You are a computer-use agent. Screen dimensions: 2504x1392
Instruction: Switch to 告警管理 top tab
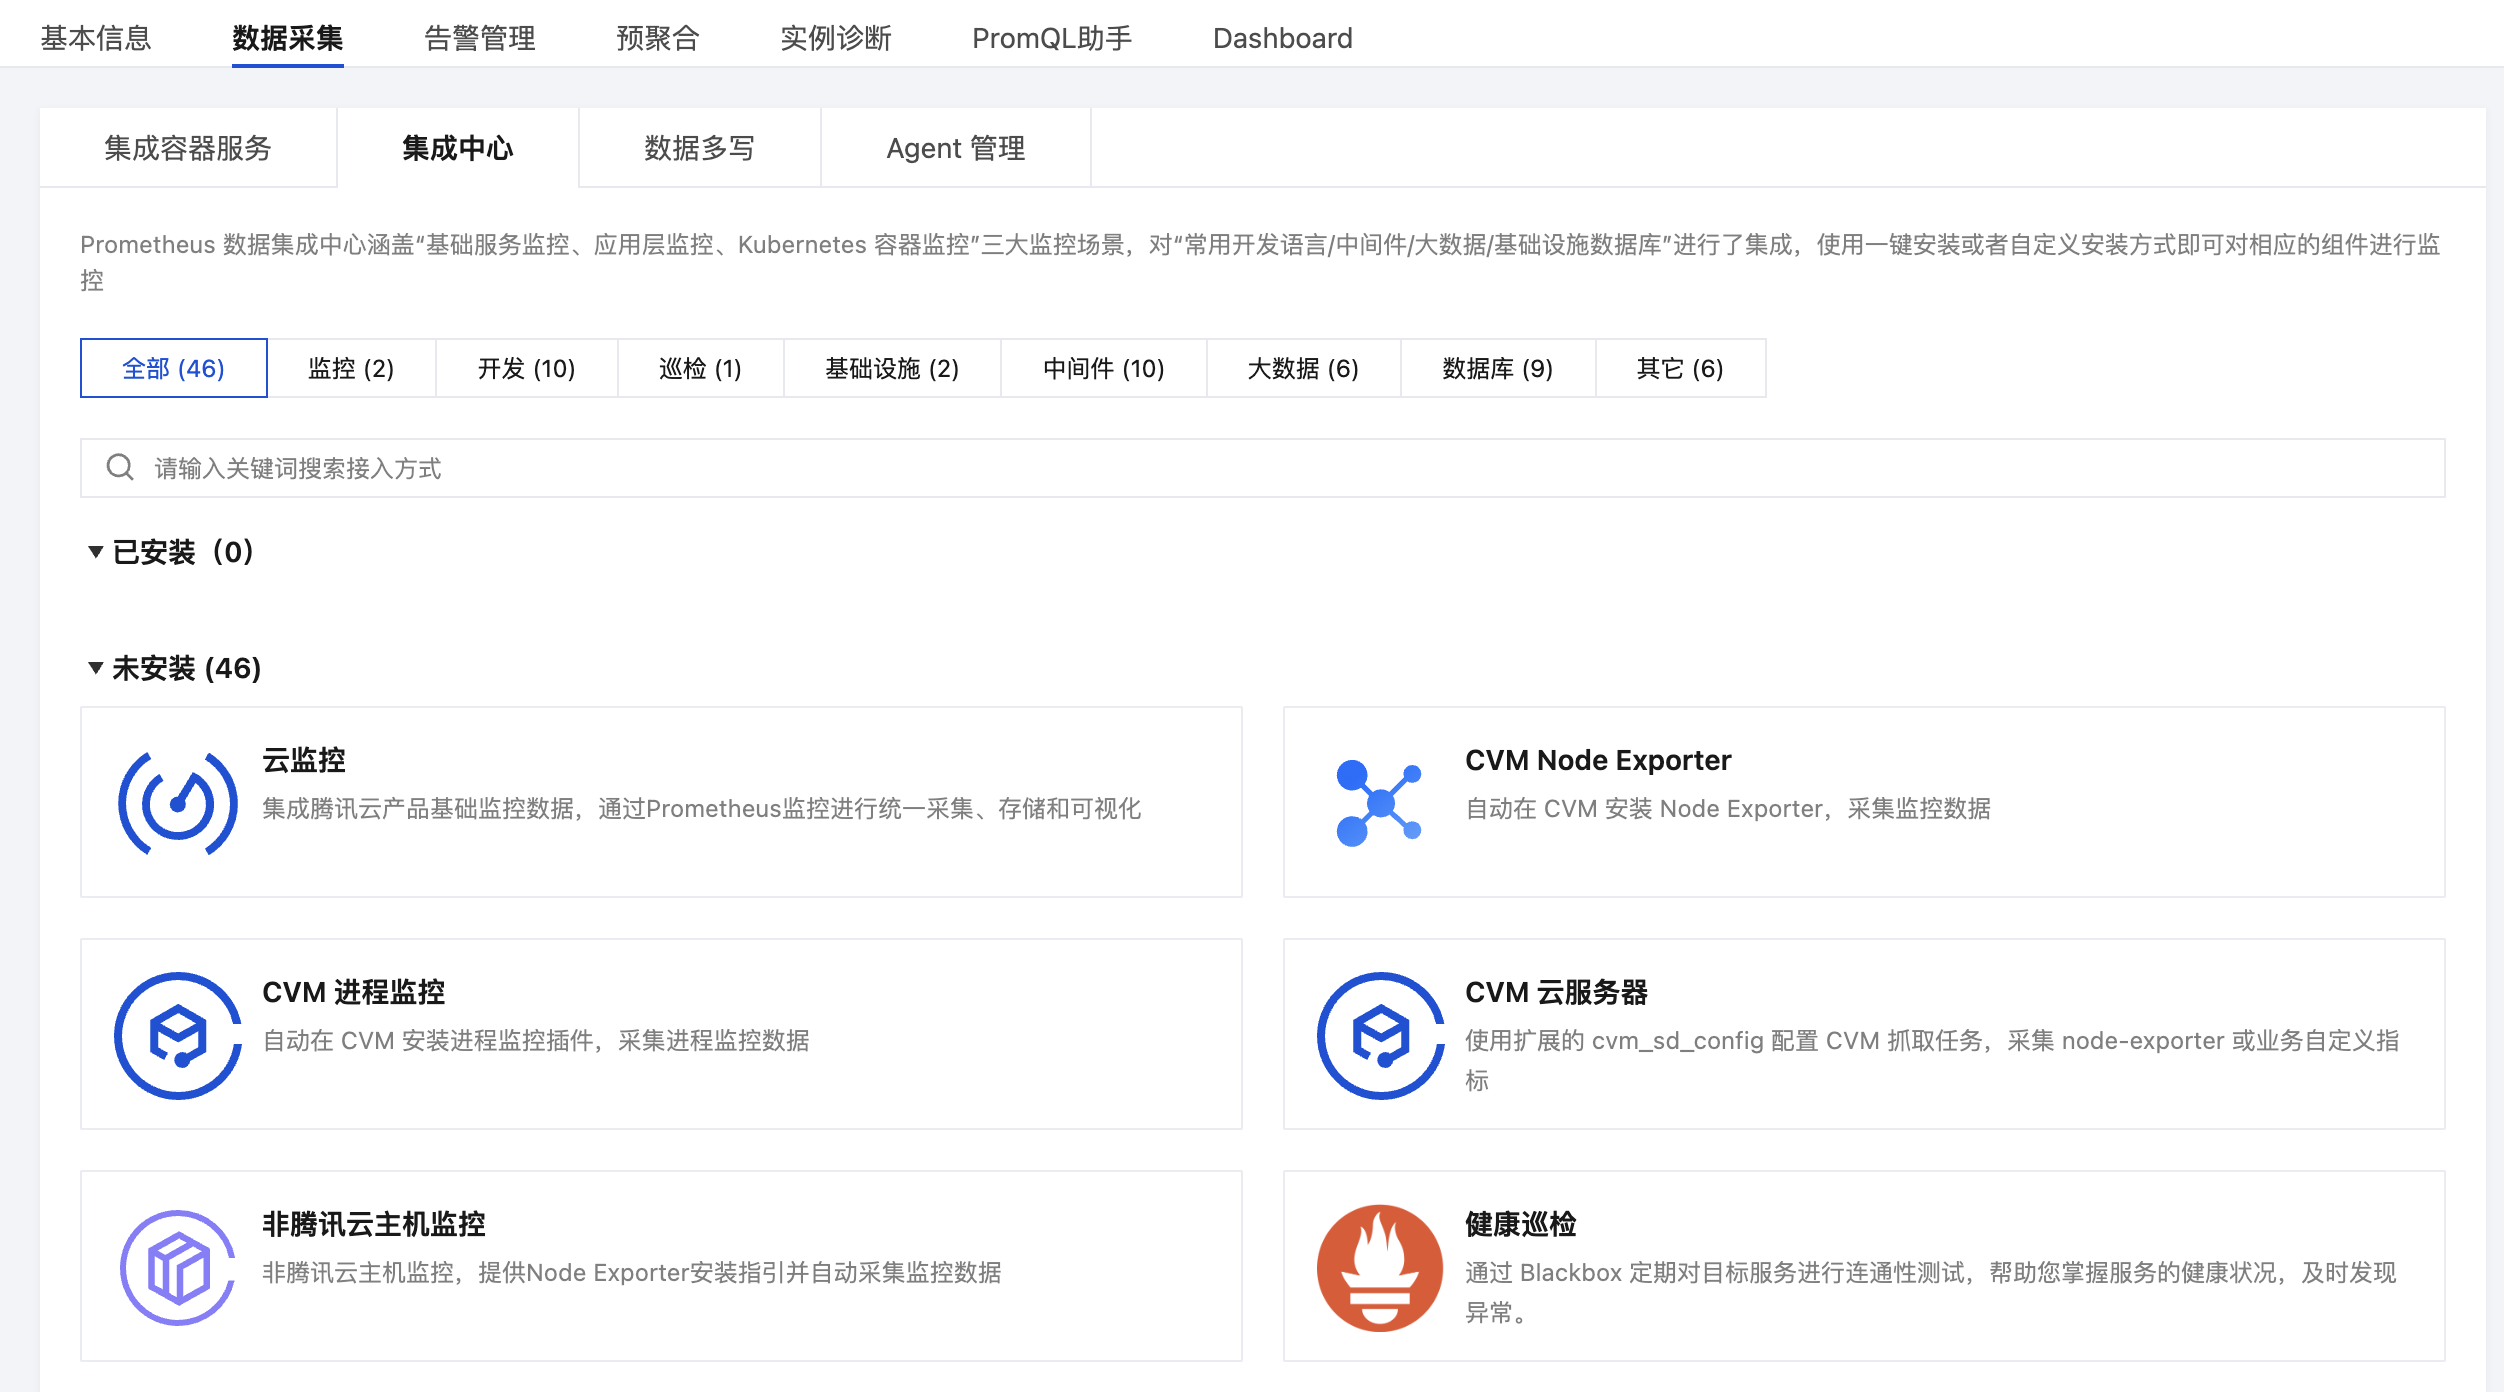point(479,38)
